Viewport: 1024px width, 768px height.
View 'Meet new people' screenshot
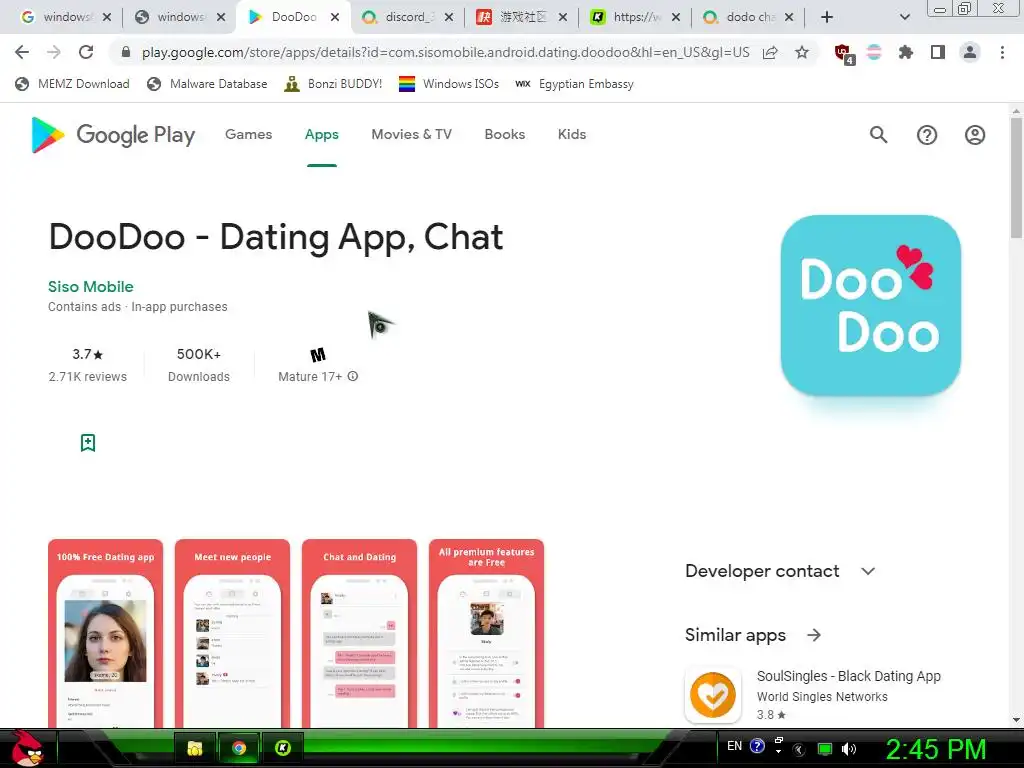[232, 633]
